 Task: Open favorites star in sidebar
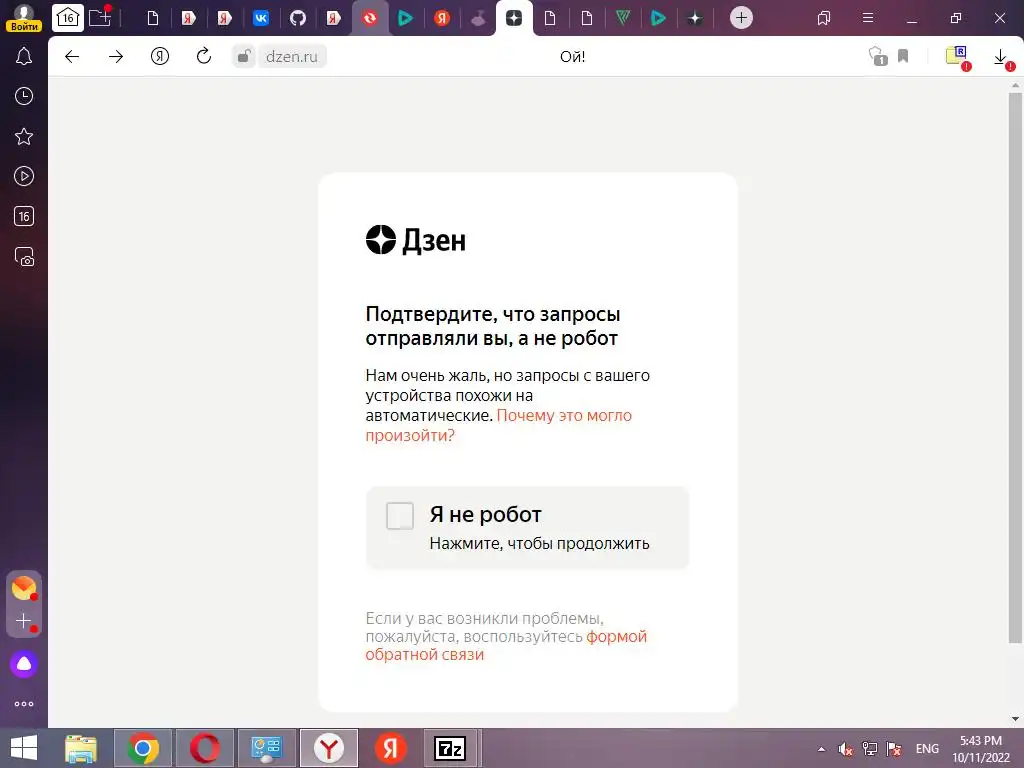(x=24, y=136)
